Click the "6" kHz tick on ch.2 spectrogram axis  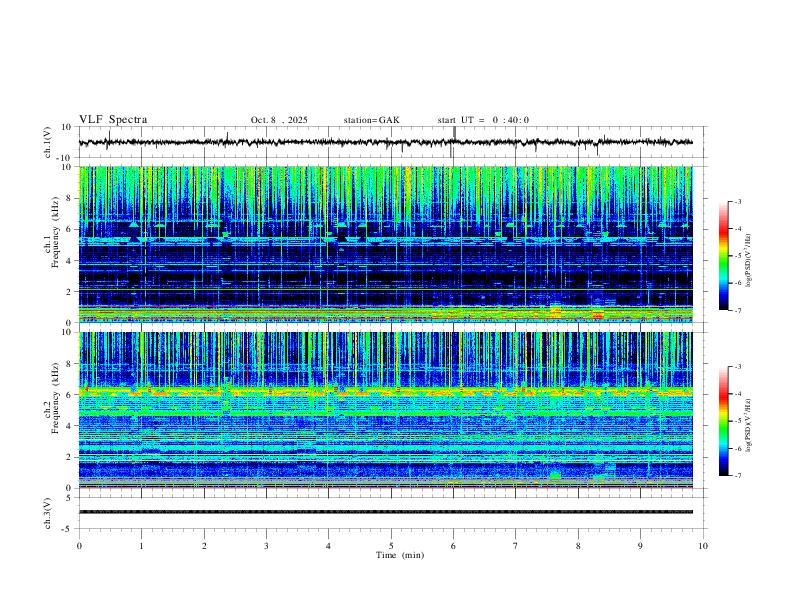(68, 395)
